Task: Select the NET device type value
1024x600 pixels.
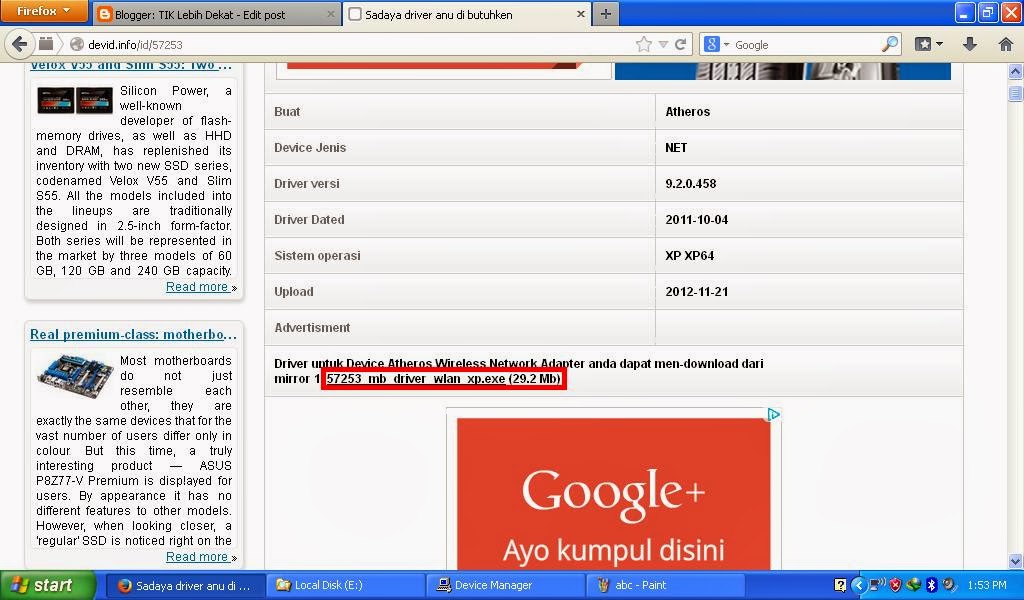Action: tap(676, 148)
